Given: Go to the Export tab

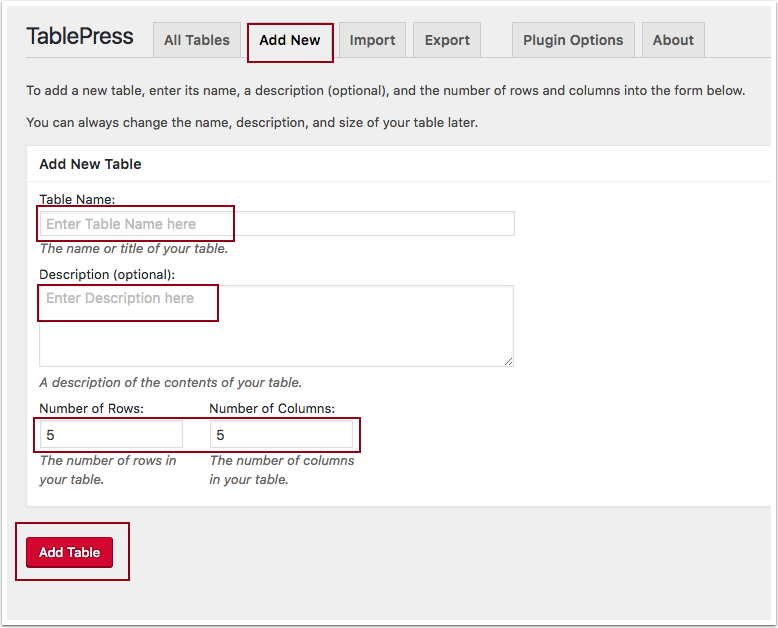Looking at the screenshot, I should click(447, 40).
